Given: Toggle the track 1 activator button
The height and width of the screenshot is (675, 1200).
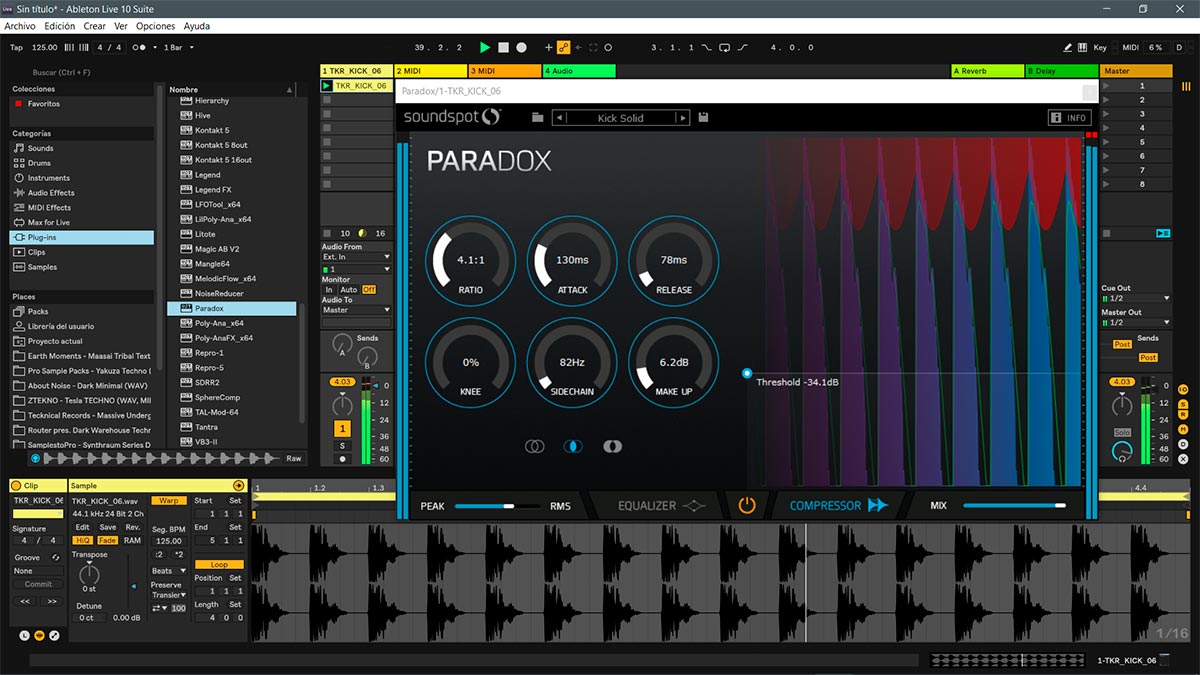Looking at the screenshot, I should coord(342,429).
